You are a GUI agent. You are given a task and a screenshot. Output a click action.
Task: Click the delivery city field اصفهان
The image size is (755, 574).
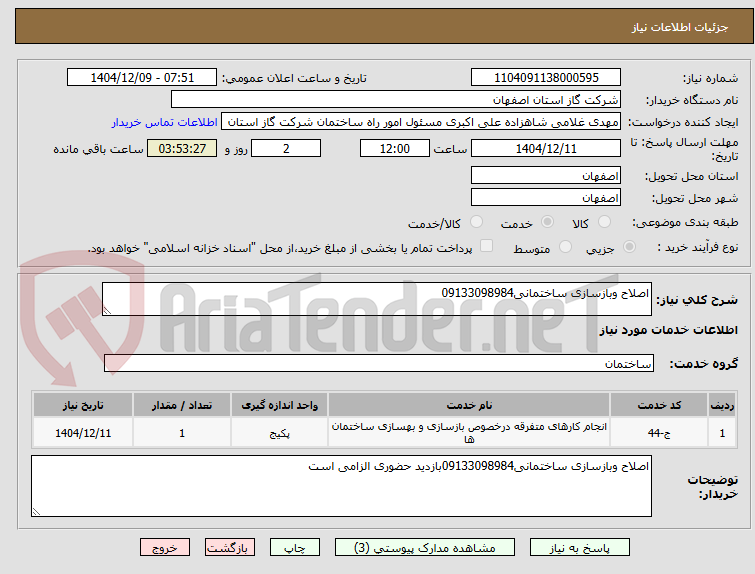546,197
